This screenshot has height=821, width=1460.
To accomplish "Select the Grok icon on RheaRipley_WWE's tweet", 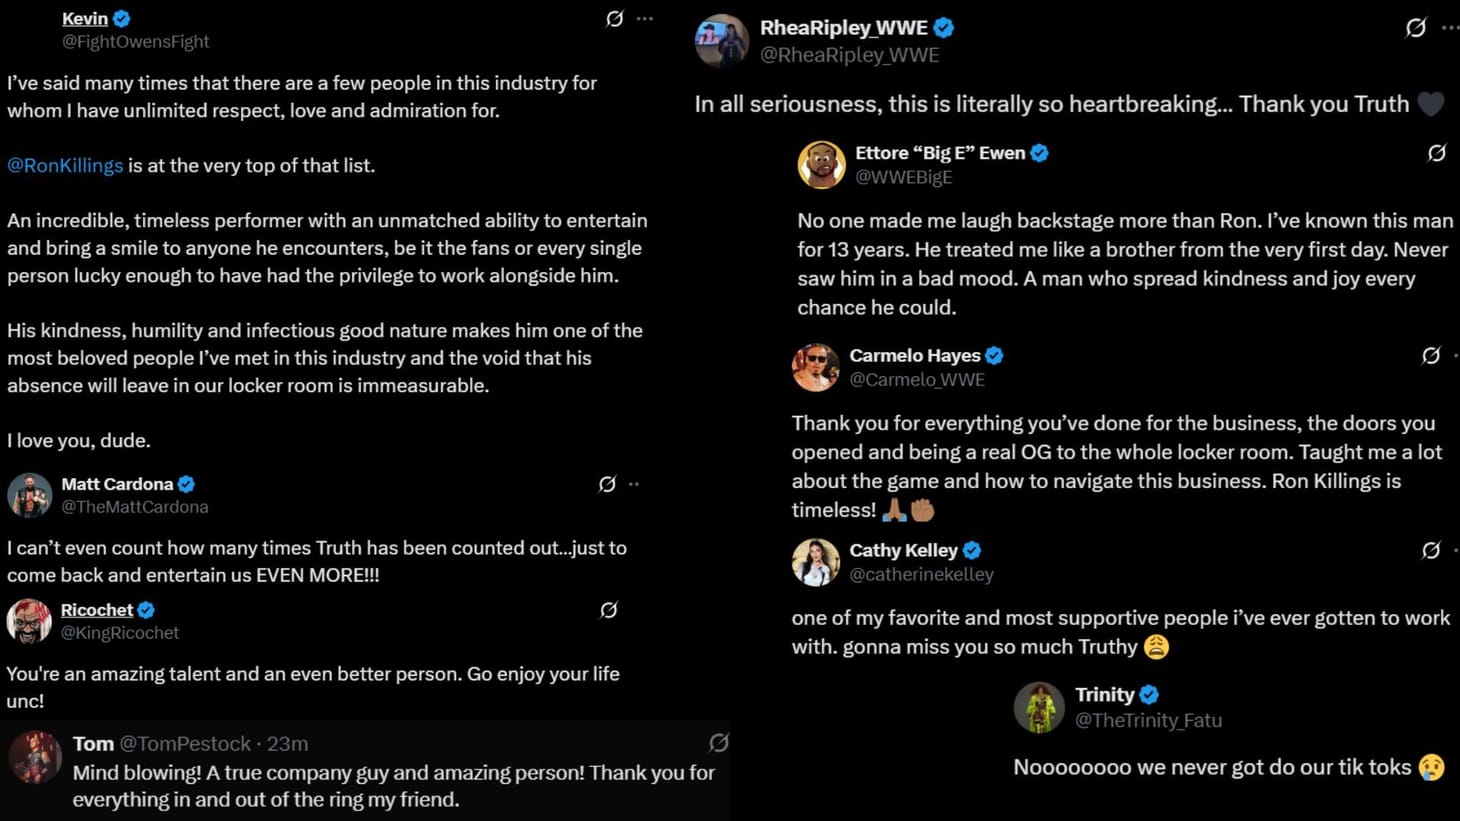I will pos(1416,28).
